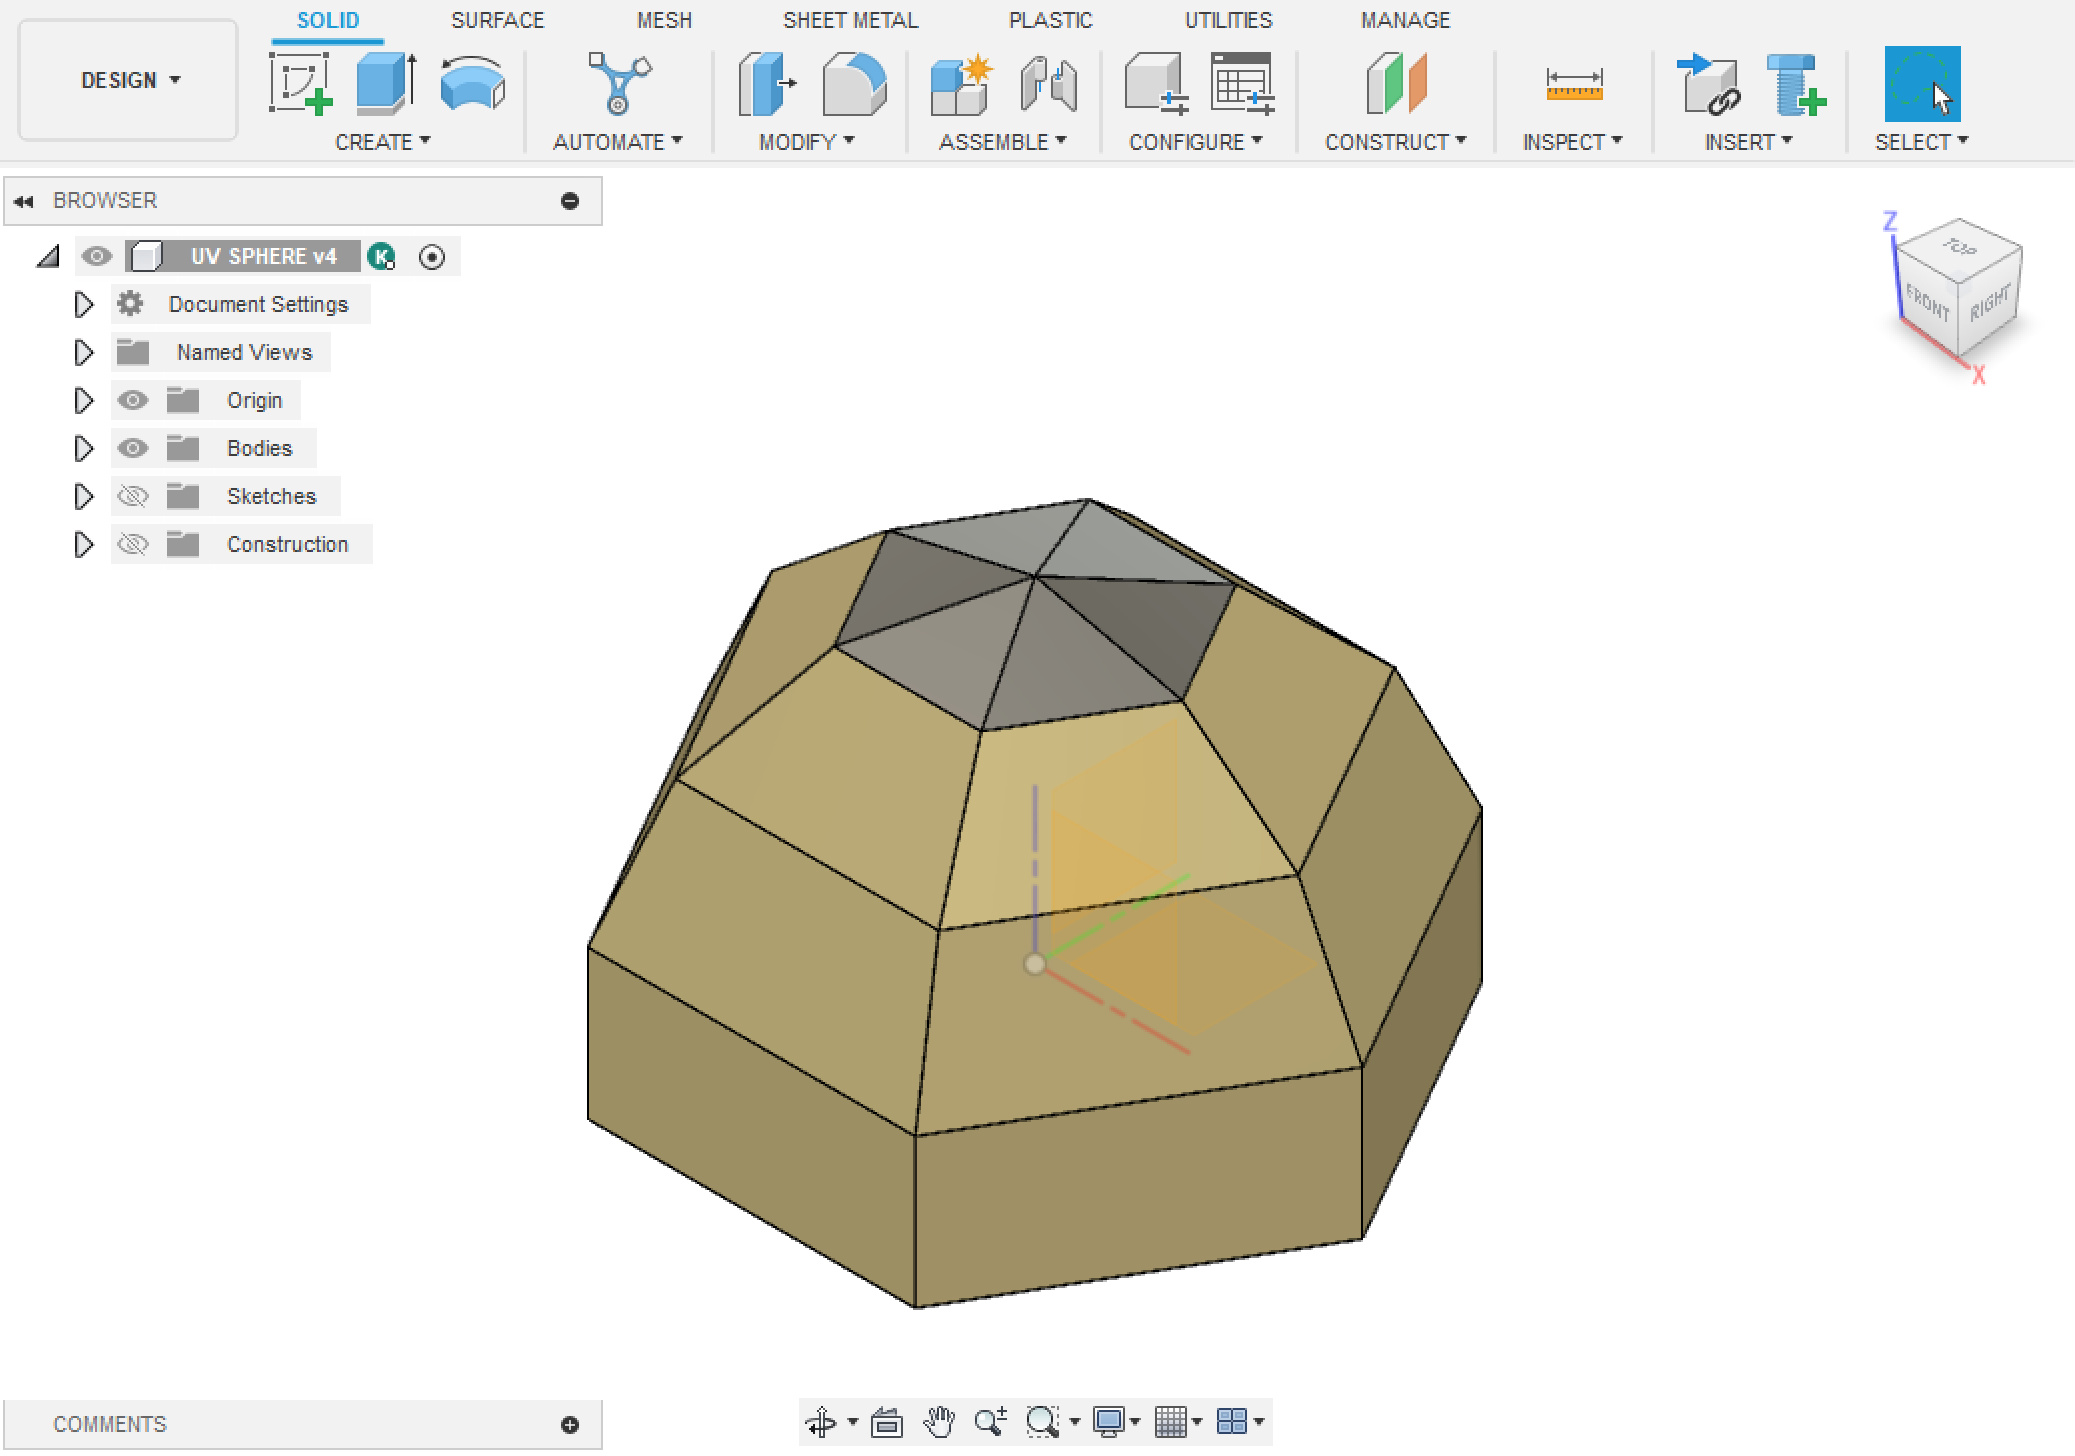
Task: Select the Fillet tool
Action: pyautogui.click(x=854, y=83)
